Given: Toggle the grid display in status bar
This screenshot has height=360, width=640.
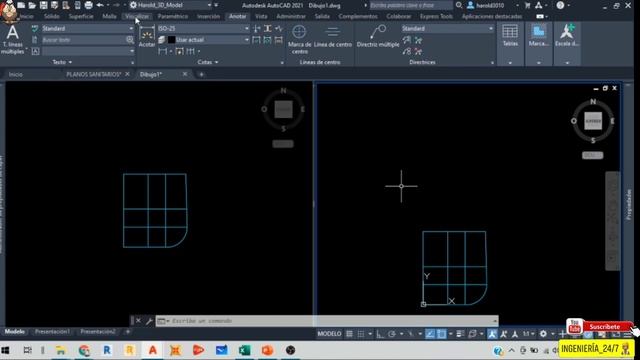Looking at the screenshot, I should pos(349,334).
